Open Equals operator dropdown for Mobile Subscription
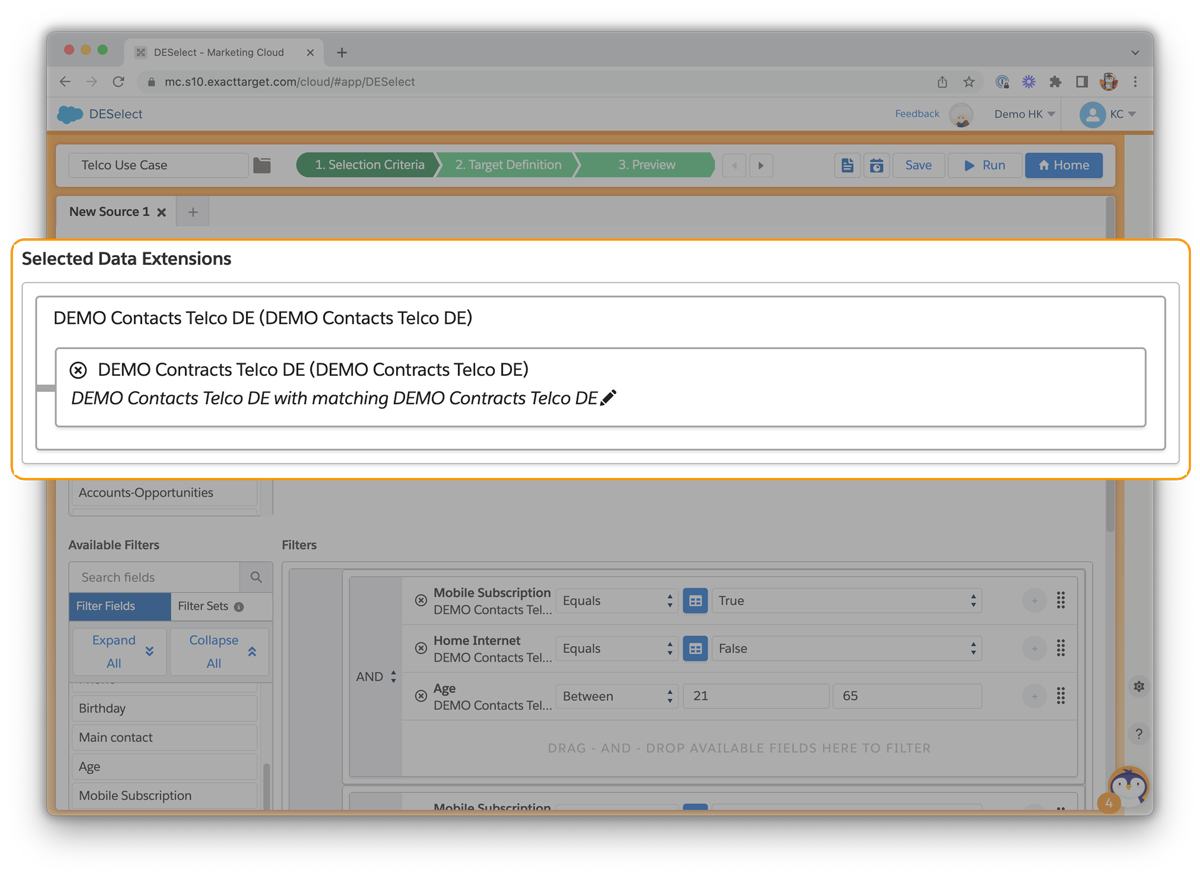The height and width of the screenshot is (877, 1200). 617,601
